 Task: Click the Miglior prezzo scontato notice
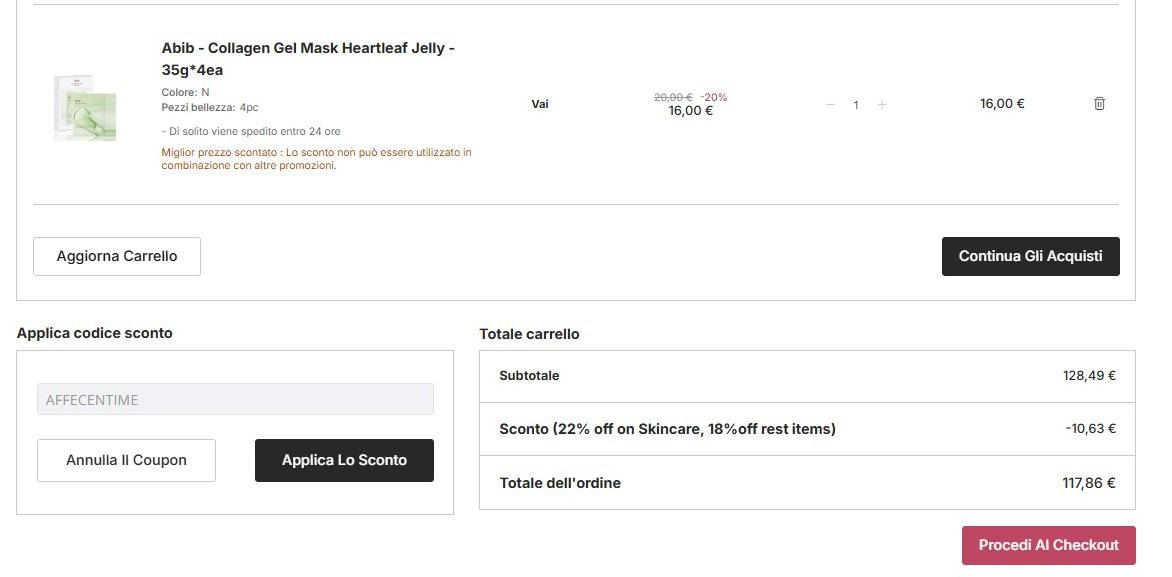[x=316, y=159]
